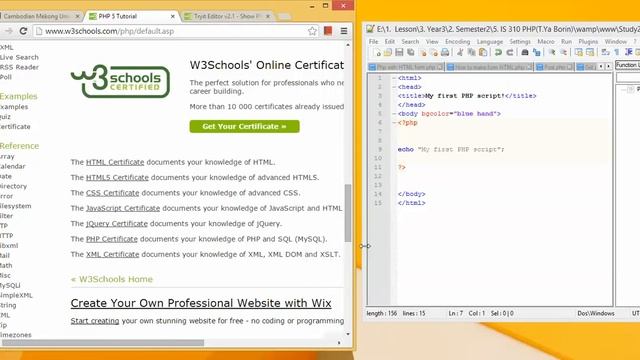Image resolution: width=640 pixels, height=360 pixels.
Task: Close the Tryit Editor tab
Action: pos(268,16)
